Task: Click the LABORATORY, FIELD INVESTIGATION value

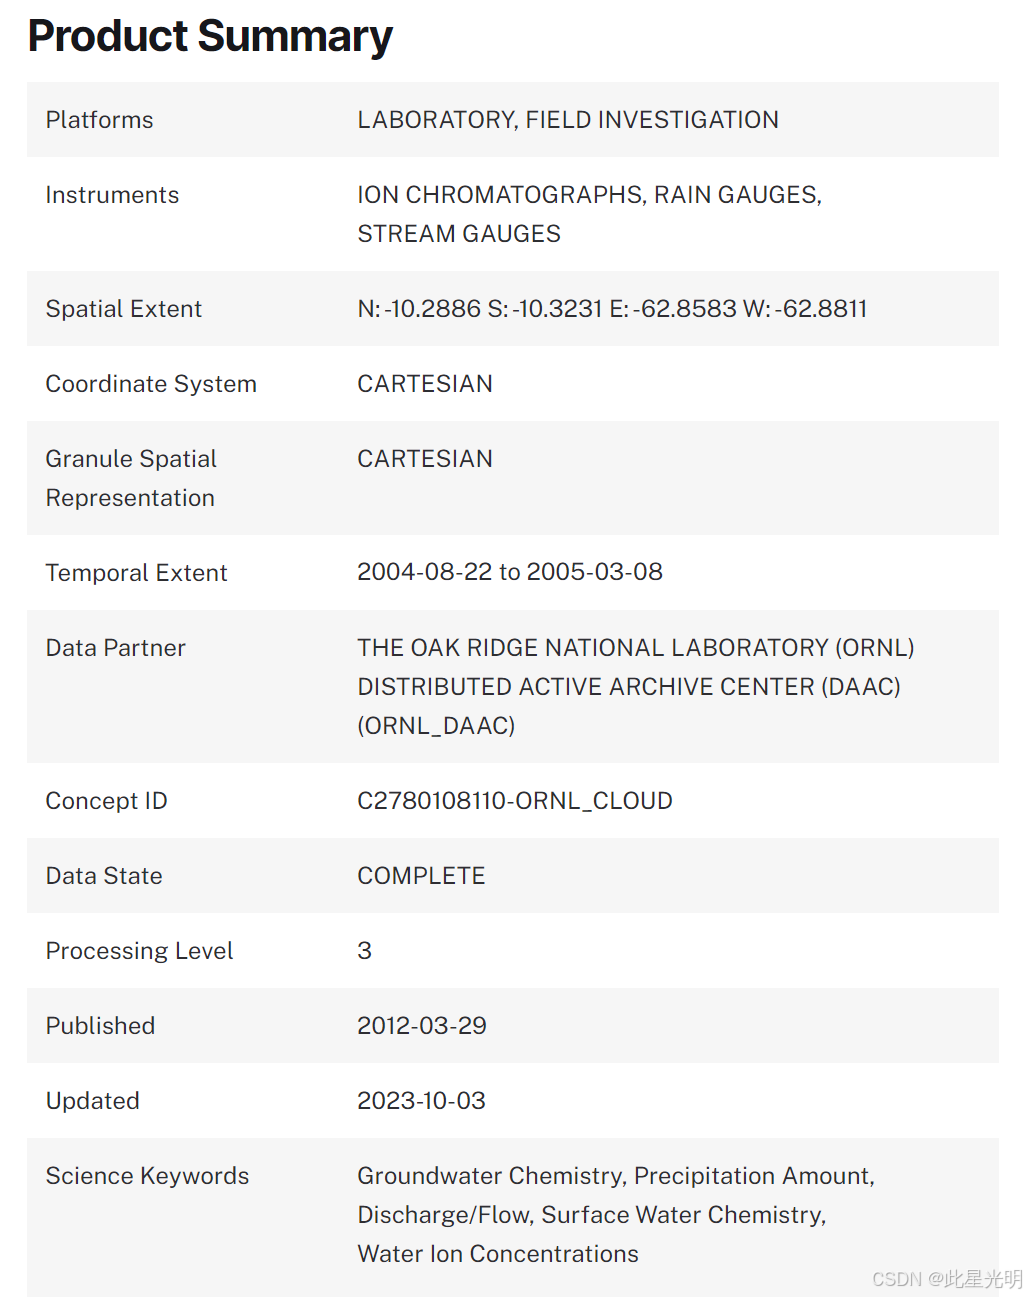Action: [567, 120]
